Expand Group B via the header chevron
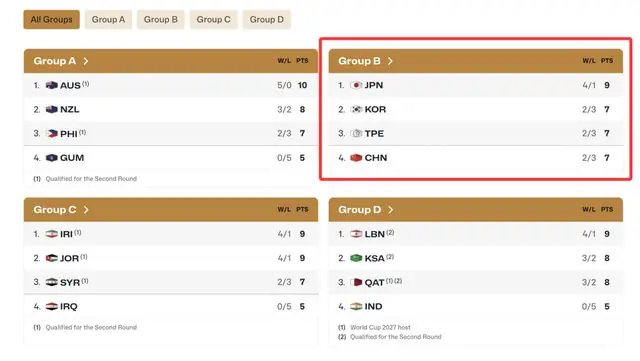The width and height of the screenshot is (640, 361). tap(390, 61)
